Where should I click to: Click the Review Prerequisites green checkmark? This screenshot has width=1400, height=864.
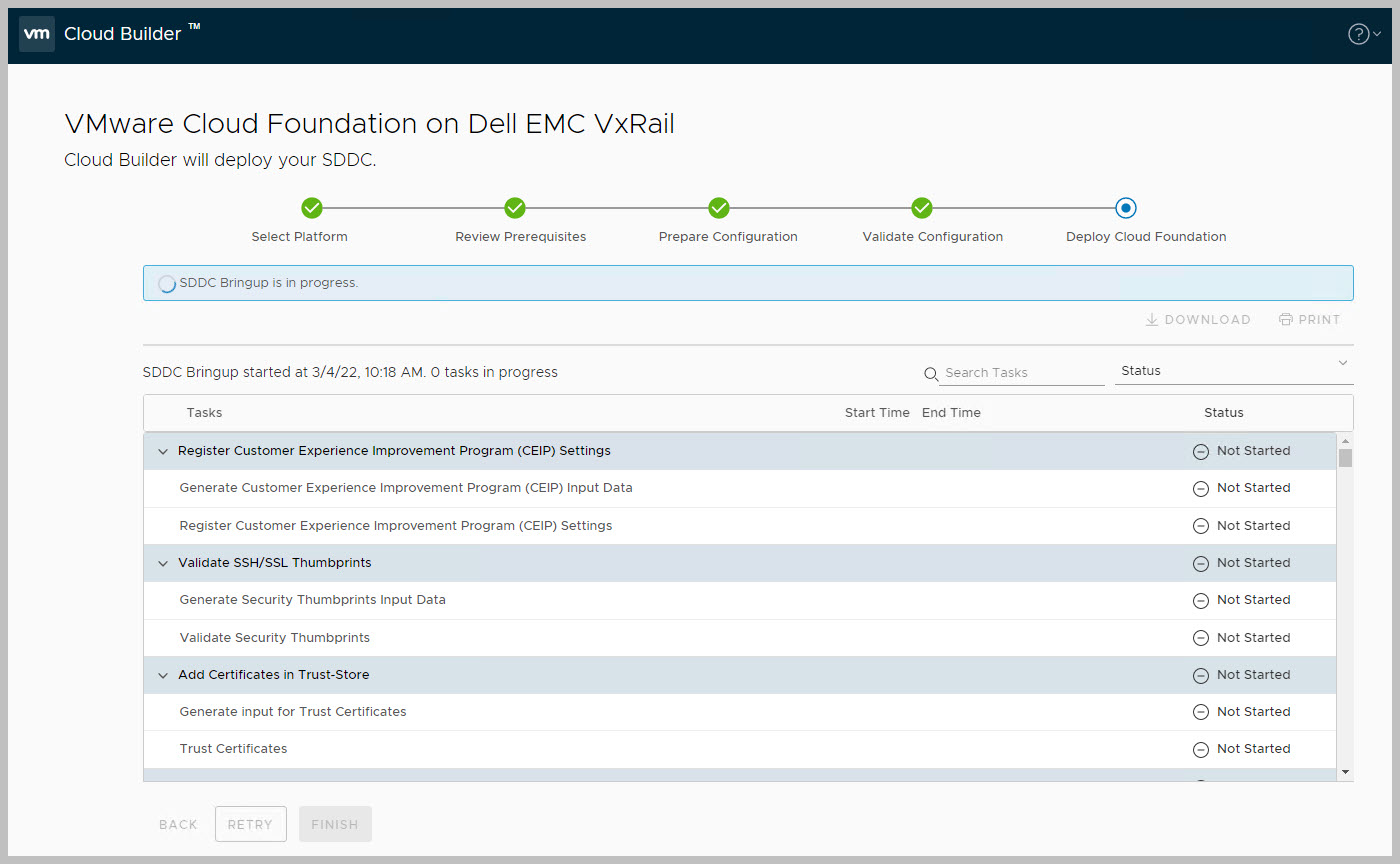coord(515,208)
